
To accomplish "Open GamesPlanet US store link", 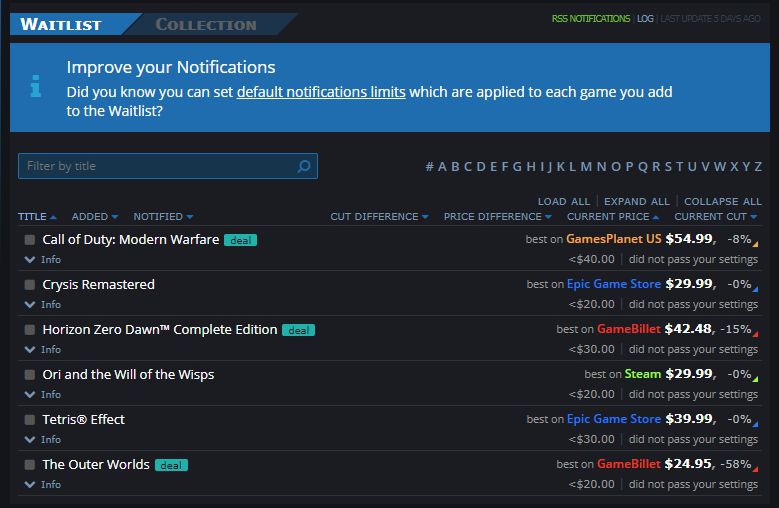I will tap(614, 239).
